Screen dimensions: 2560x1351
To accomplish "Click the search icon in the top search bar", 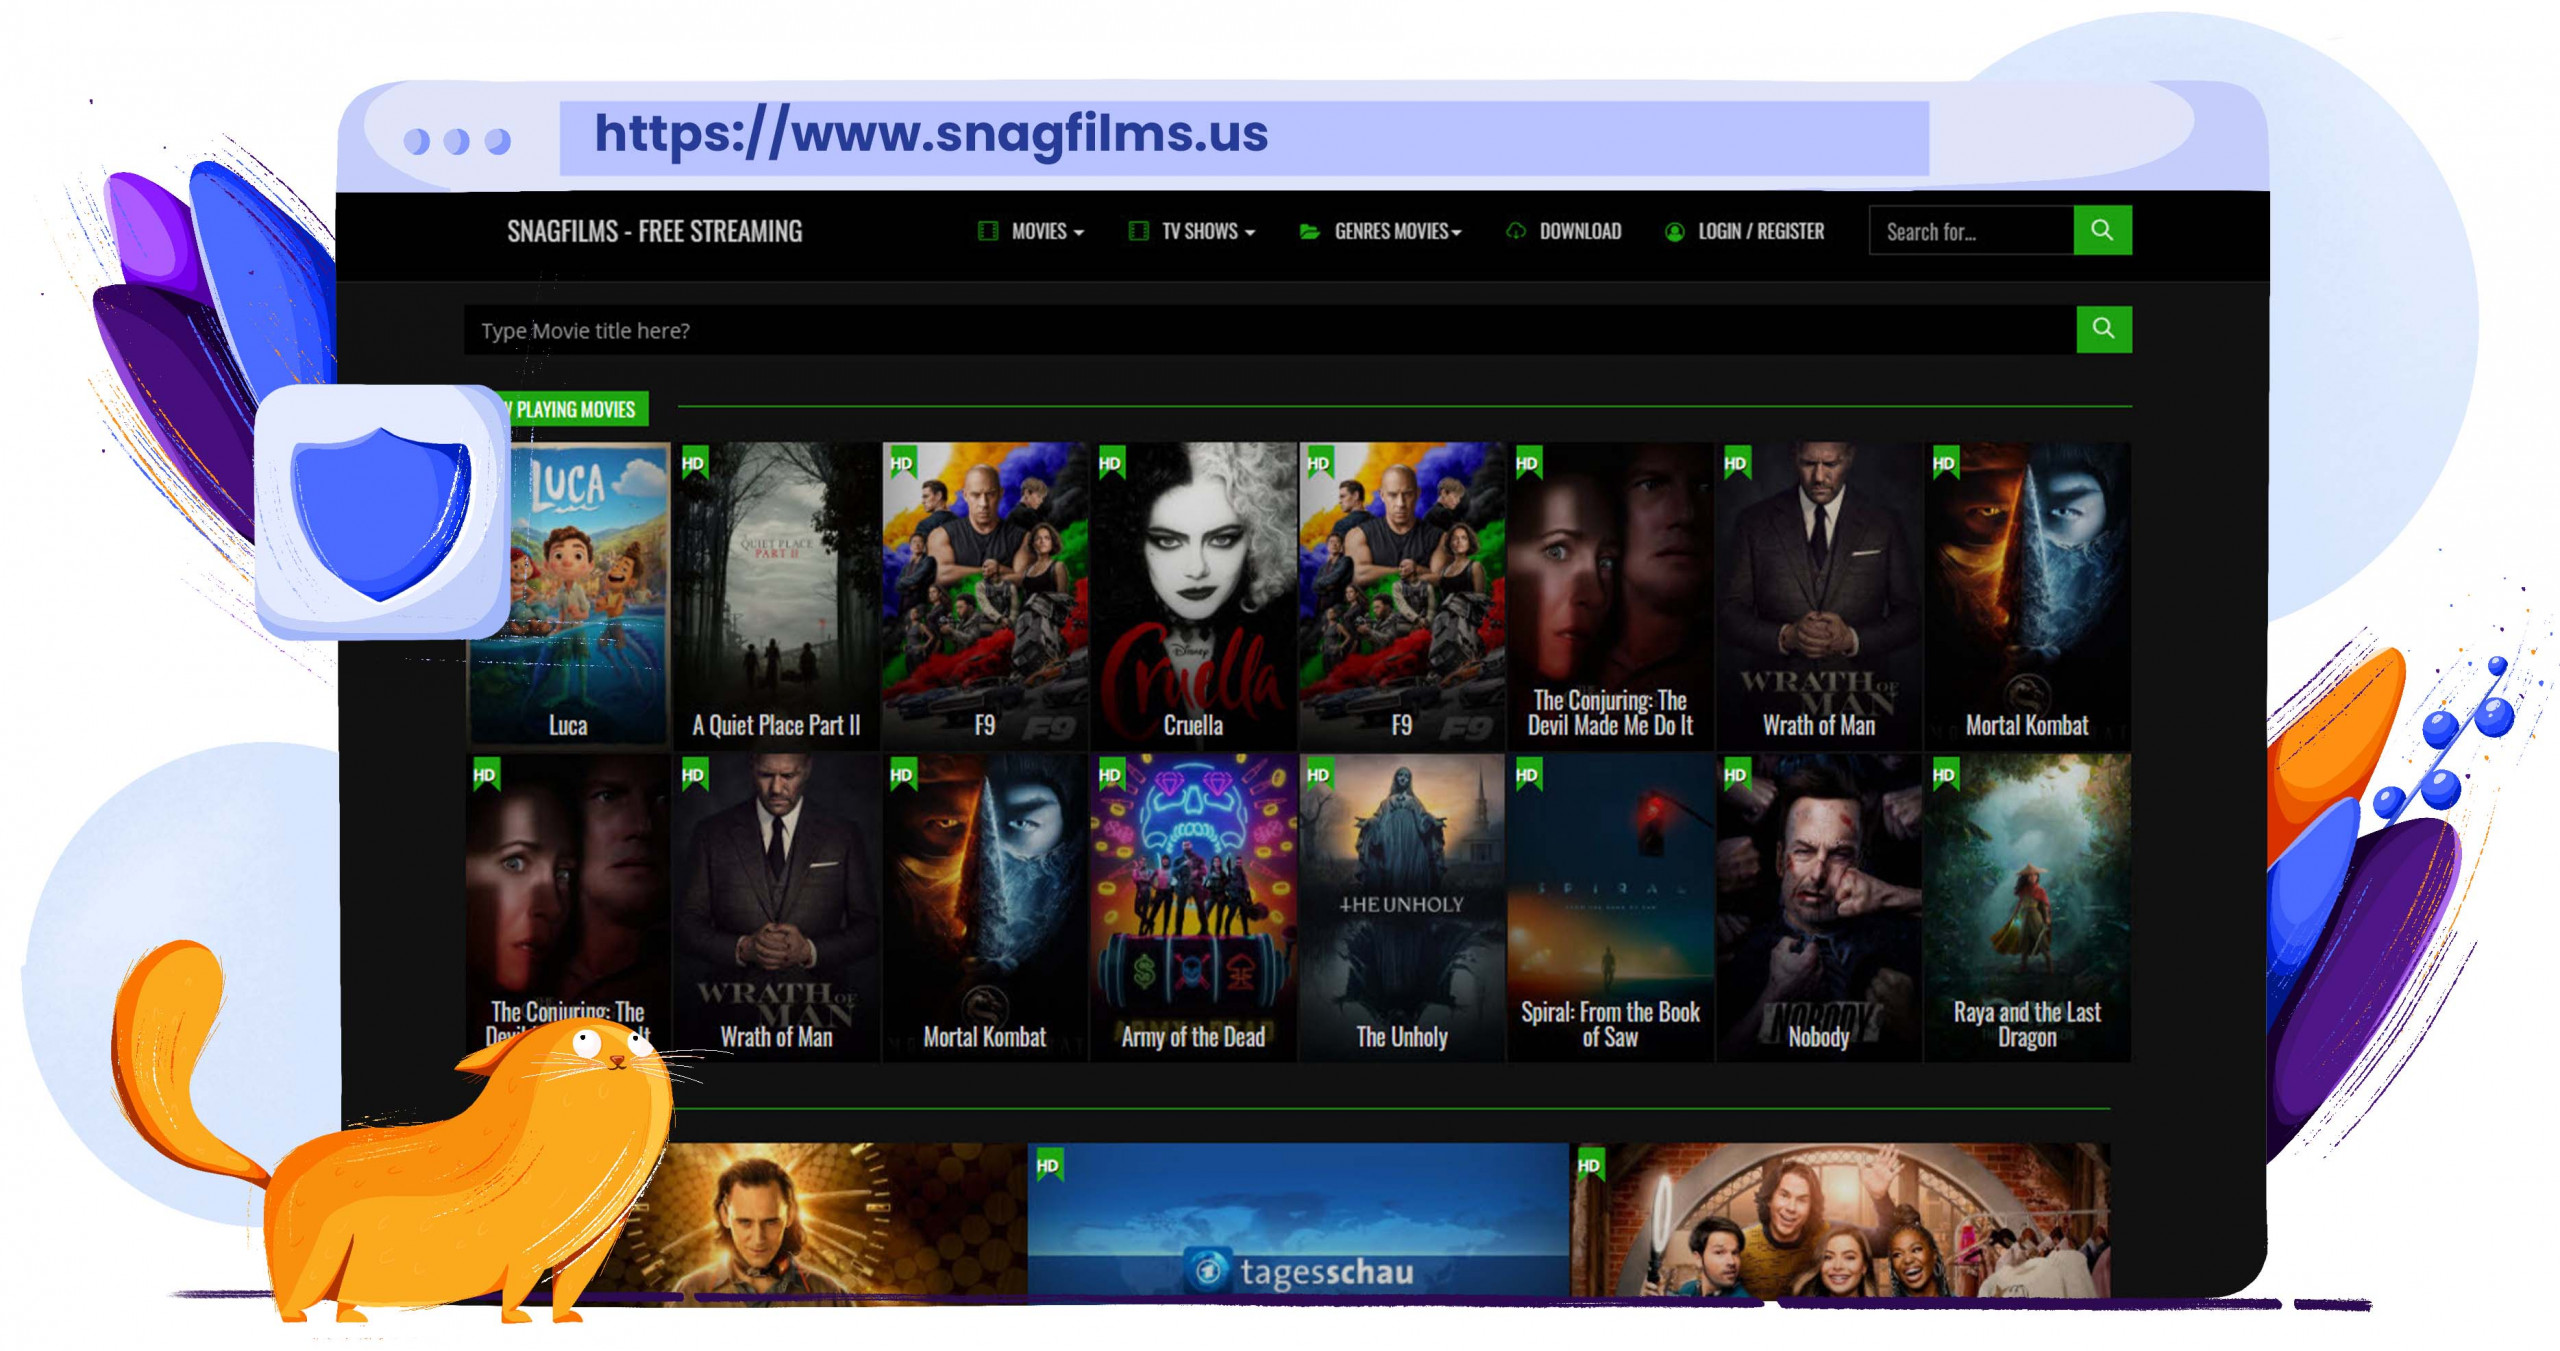I will point(2106,230).
